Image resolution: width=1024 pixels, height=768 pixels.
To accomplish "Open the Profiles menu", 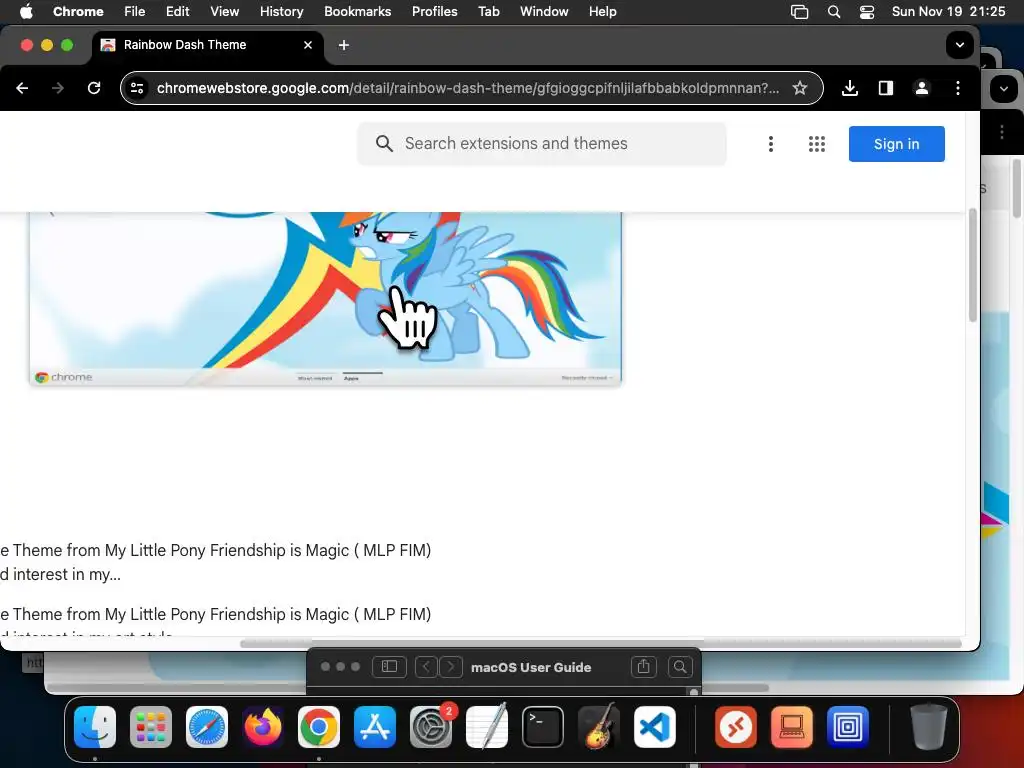I will [434, 11].
